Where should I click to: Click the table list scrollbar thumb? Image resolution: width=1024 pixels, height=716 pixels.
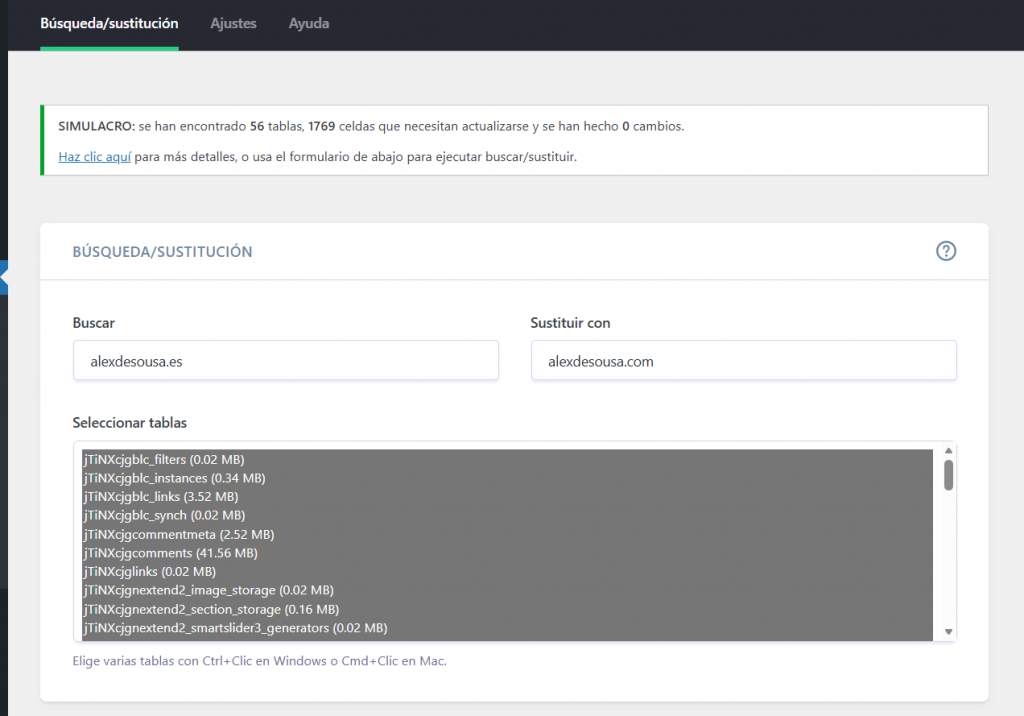[x=948, y=475]
